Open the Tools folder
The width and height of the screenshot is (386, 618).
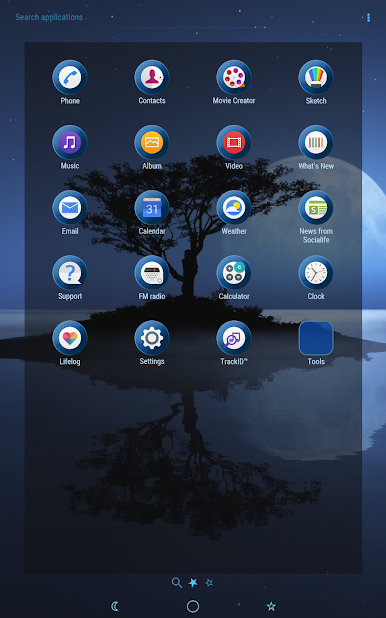[x=316, y=338]
